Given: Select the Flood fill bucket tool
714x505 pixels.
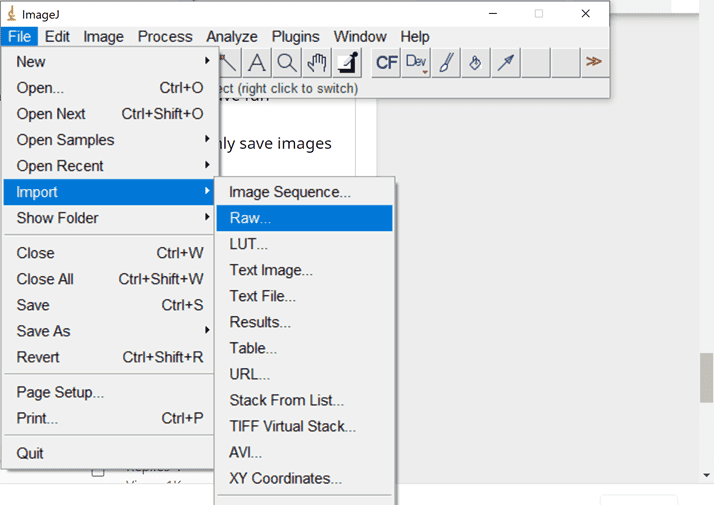Looking at the screenshot, I should pyautogui.click(x=476, y=62).
